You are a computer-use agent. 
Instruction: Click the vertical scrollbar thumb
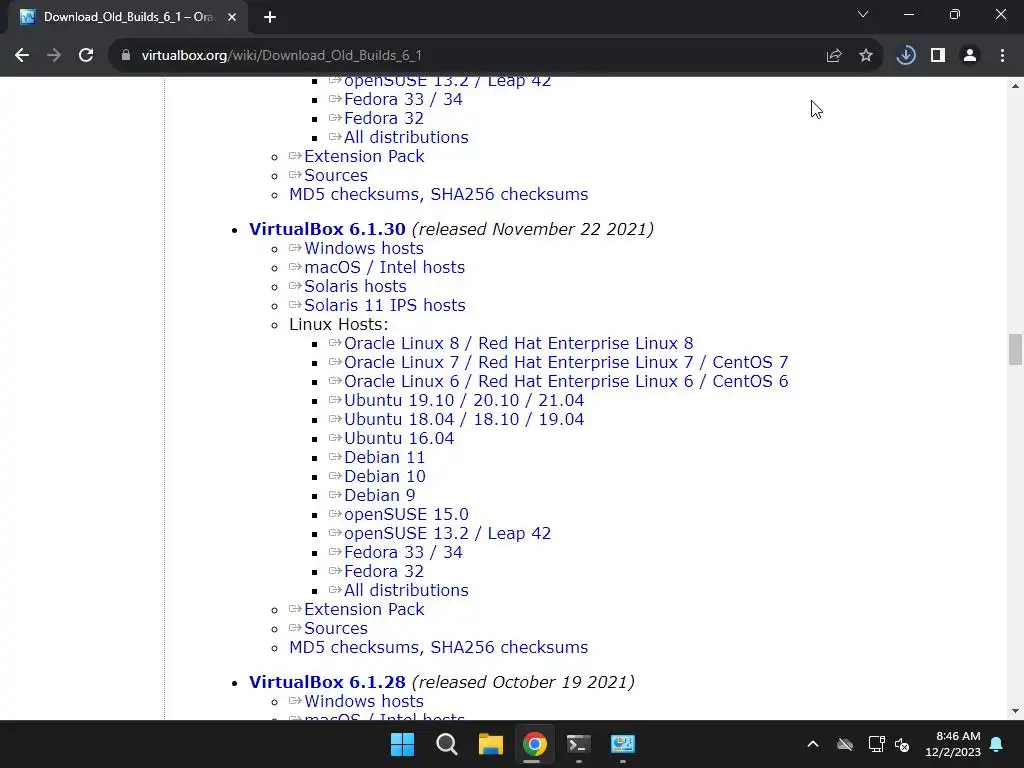1015,349
